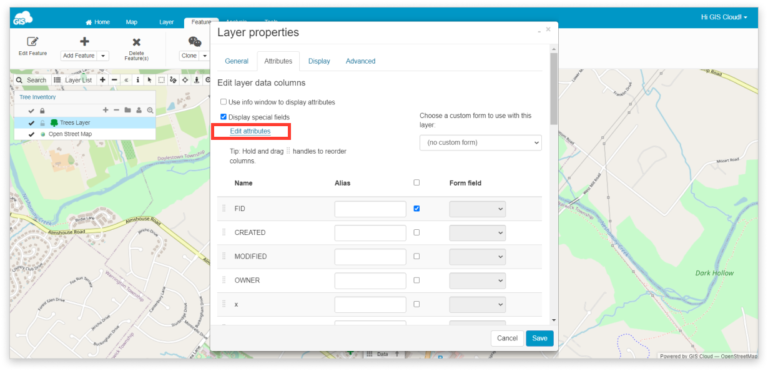Click the dialog vertical scrollbar thumb

(553, 88)
